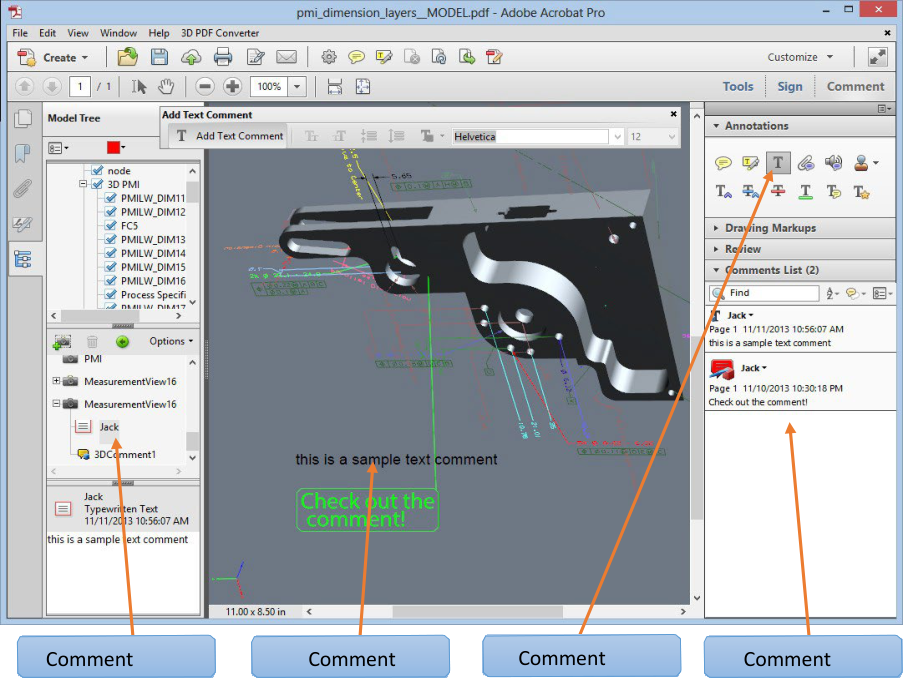Select the highlight text toolbar icon
The height and width of the screenshot is (678, 903).
click(x=384, y=57)
